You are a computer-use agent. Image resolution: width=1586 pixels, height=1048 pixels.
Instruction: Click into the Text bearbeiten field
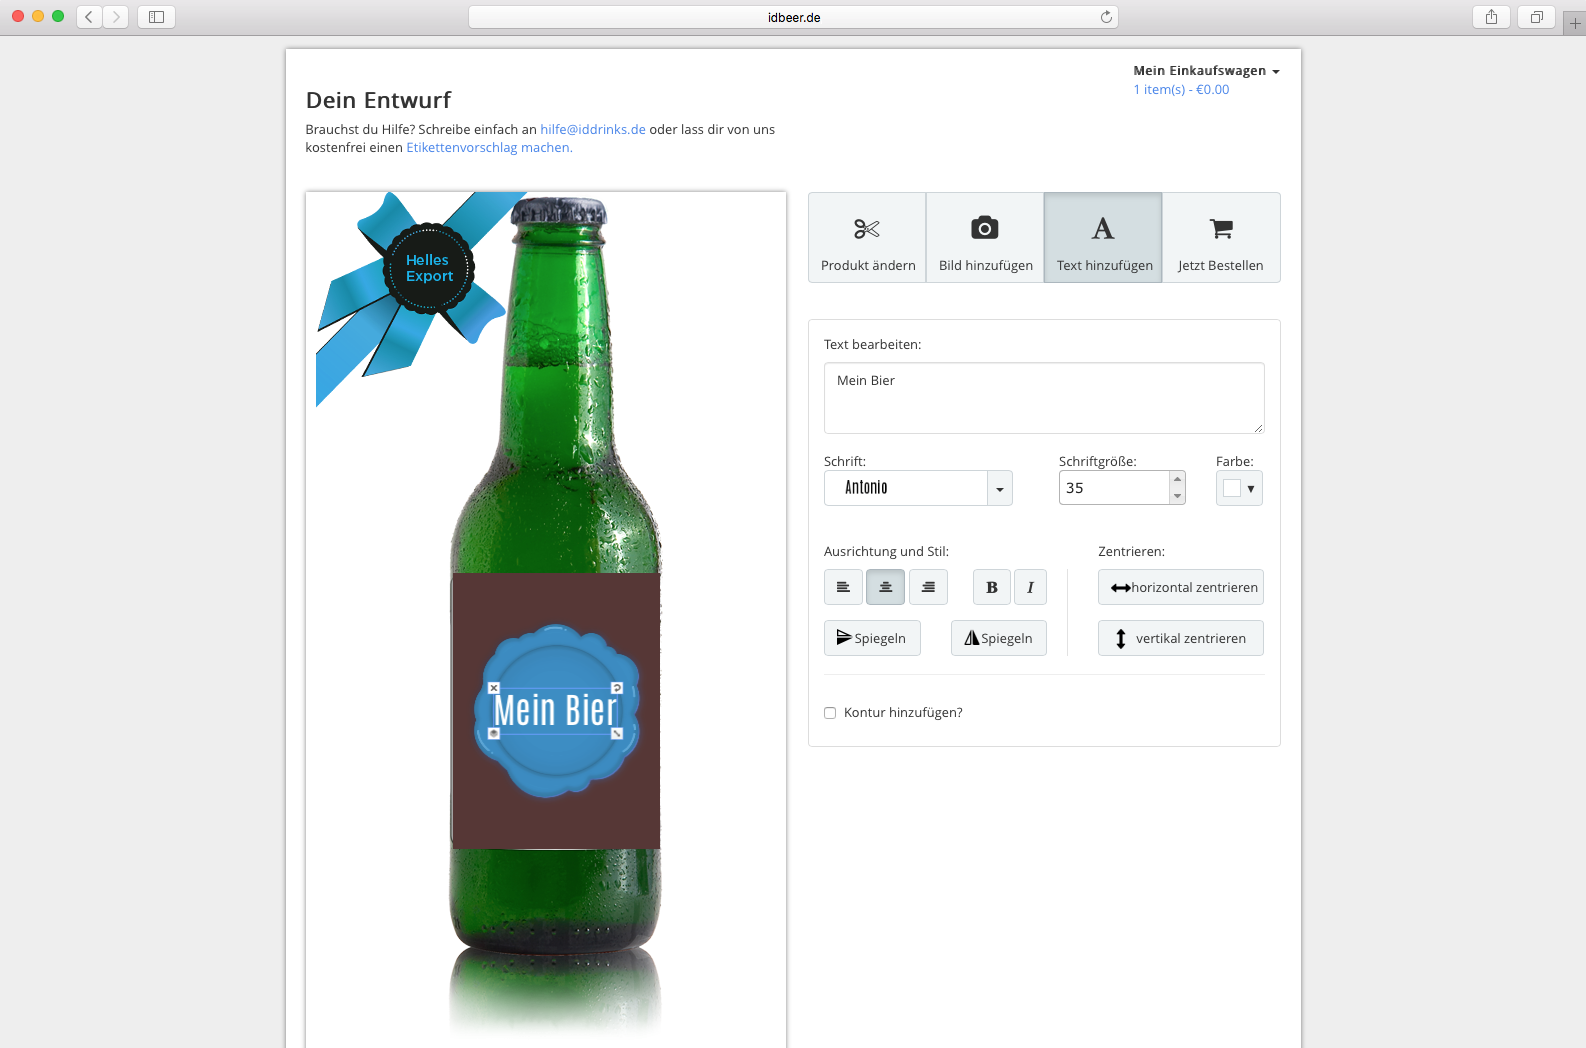pos(1044,398)
